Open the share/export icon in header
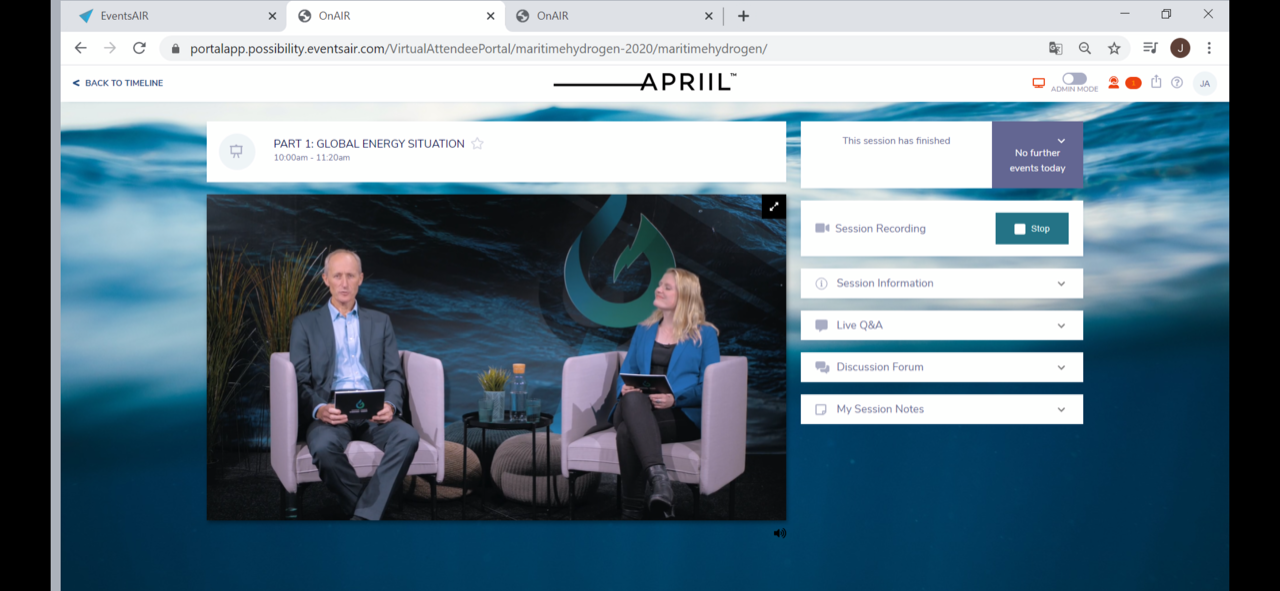This screenshot has width=1280, height=591. [1156, 82]
